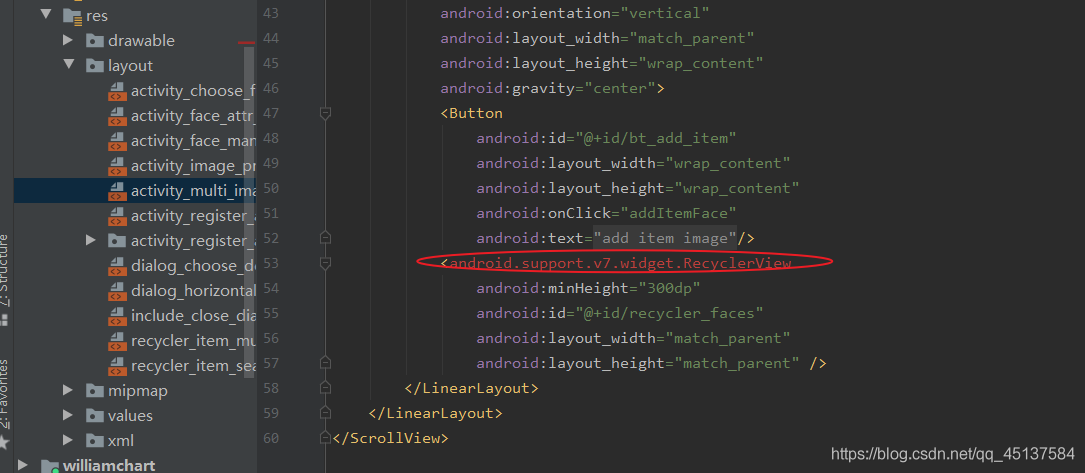Fold the RecyclerView tag at line 53

click(325, 263)
